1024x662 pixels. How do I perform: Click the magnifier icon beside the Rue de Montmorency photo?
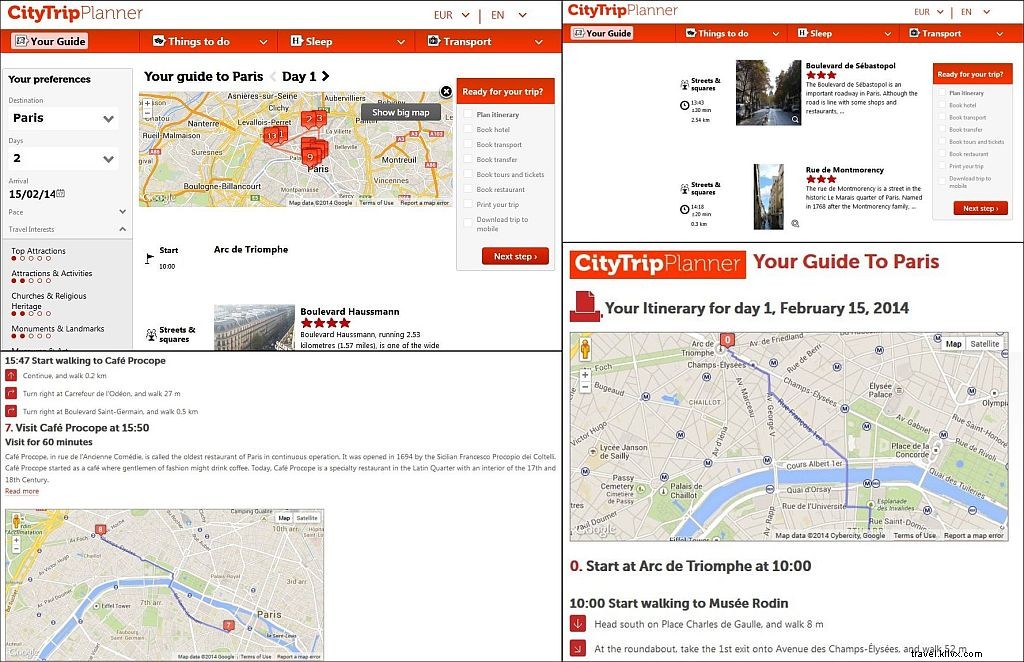(795, 223)
